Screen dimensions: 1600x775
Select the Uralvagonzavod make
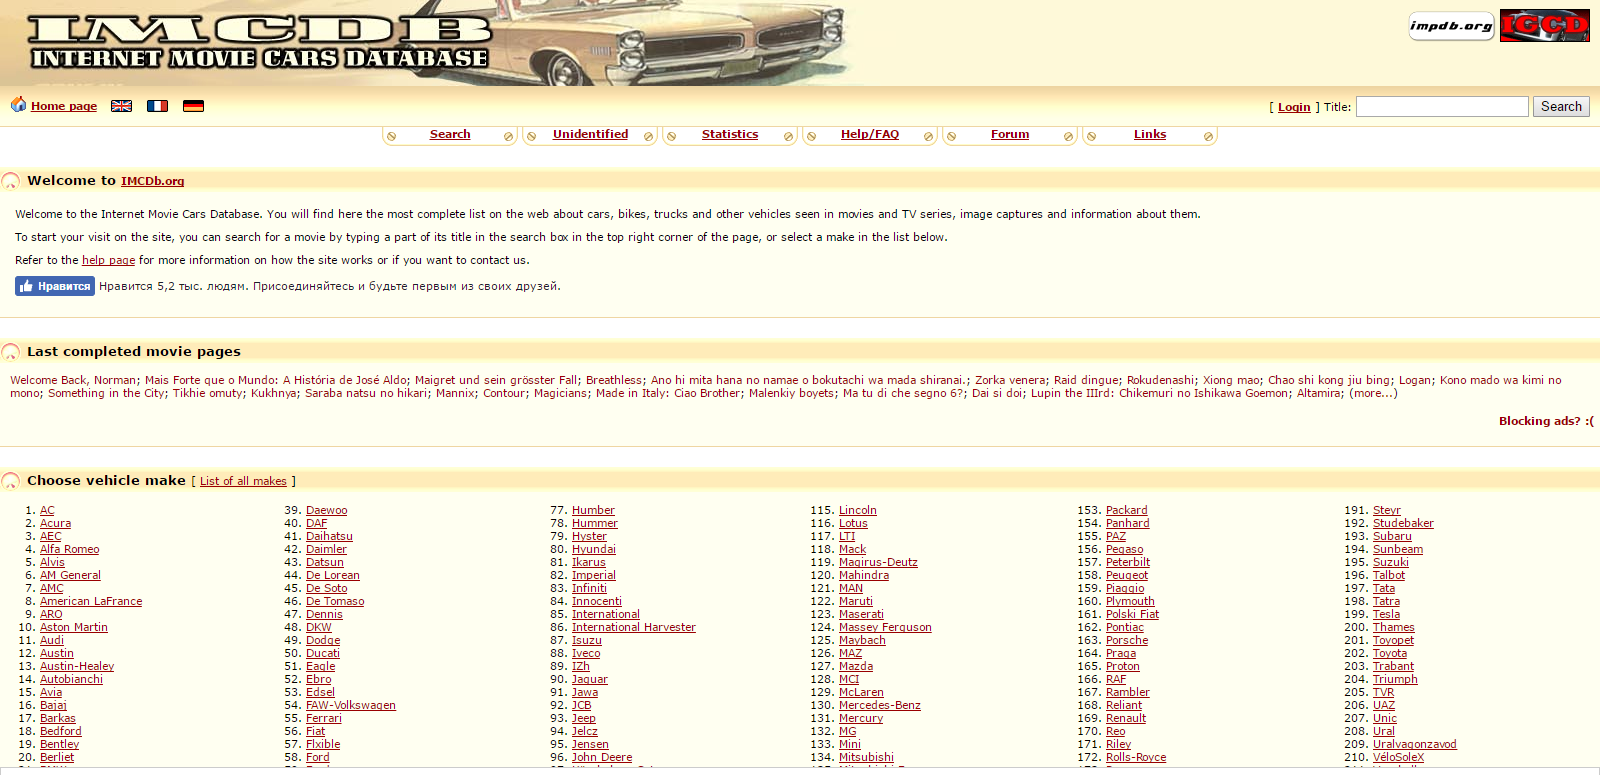point(1415,744)
